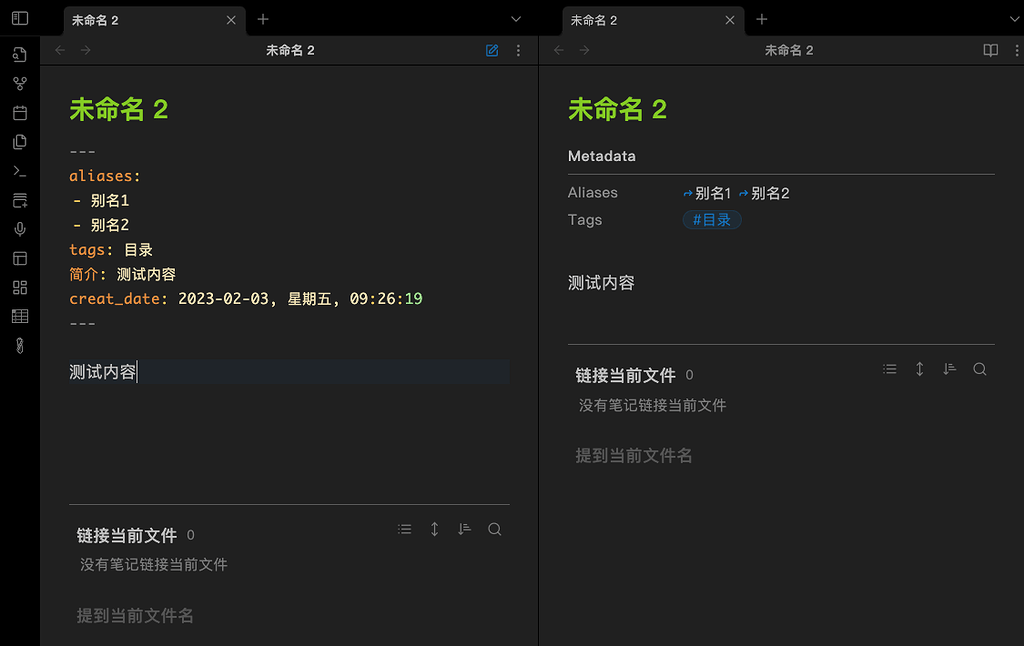
Task: Open a new tab with the plus button
Action: coord(262,19)
